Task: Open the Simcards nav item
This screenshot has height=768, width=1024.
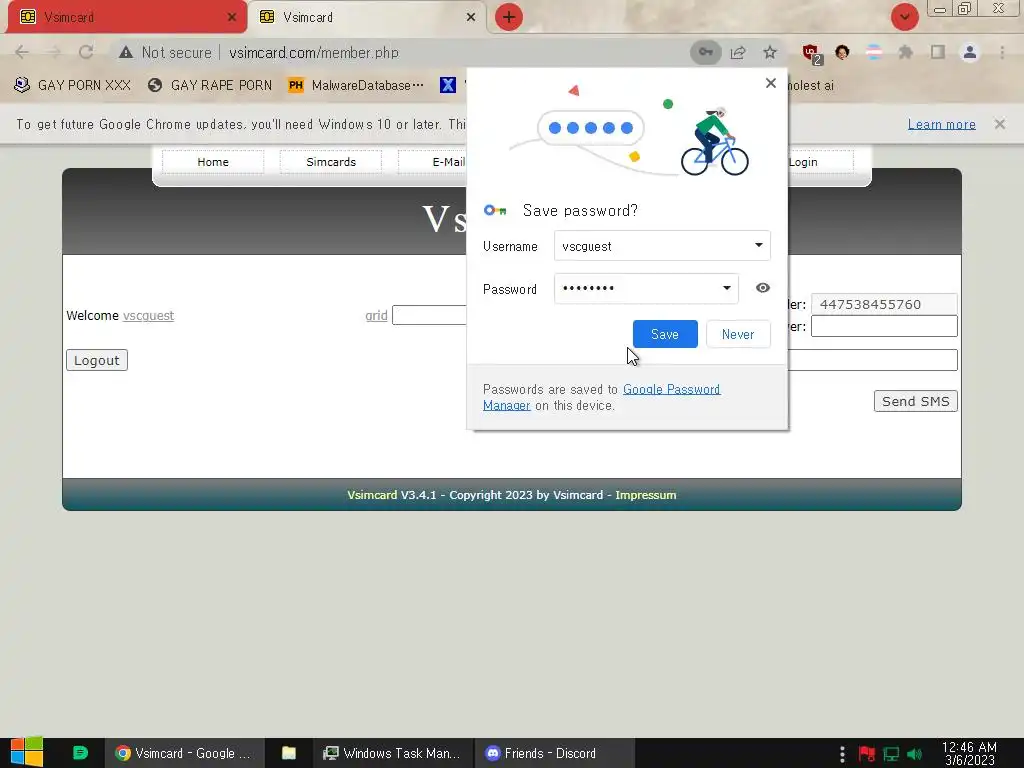Action: click(x=331, y=162)
